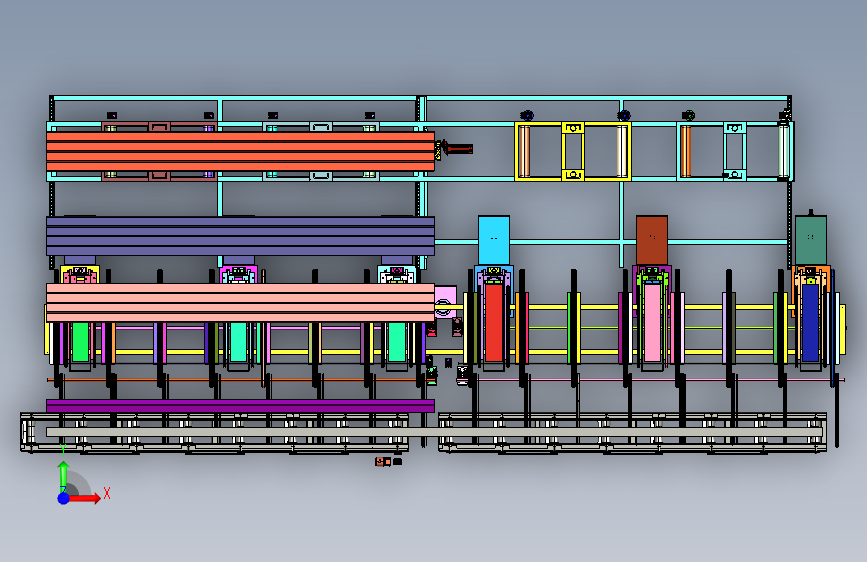Select the red vertical panel

point(494,323)
